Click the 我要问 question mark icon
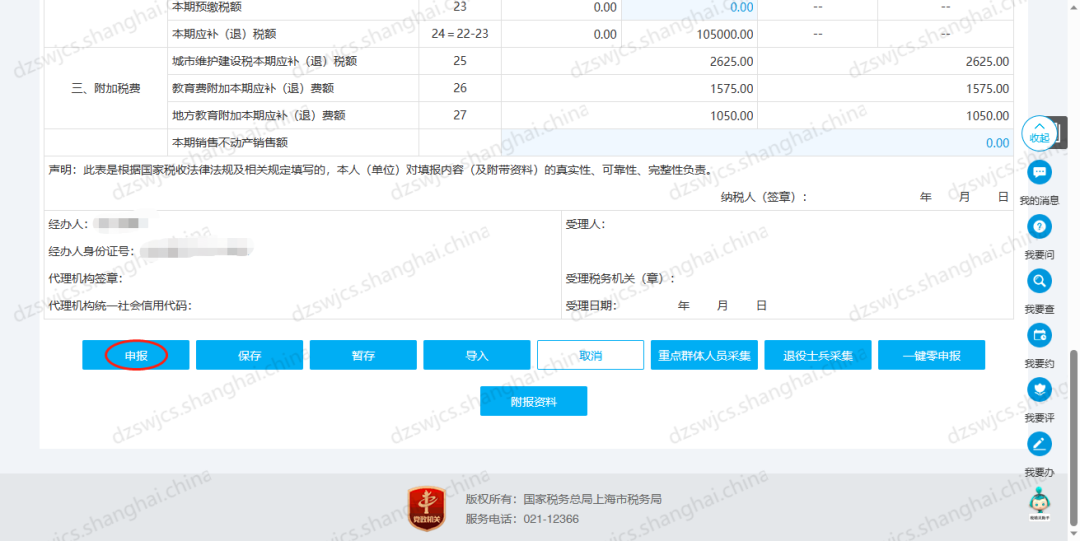The width and height of the screenshot is (1080, 541). (1040, 228)
